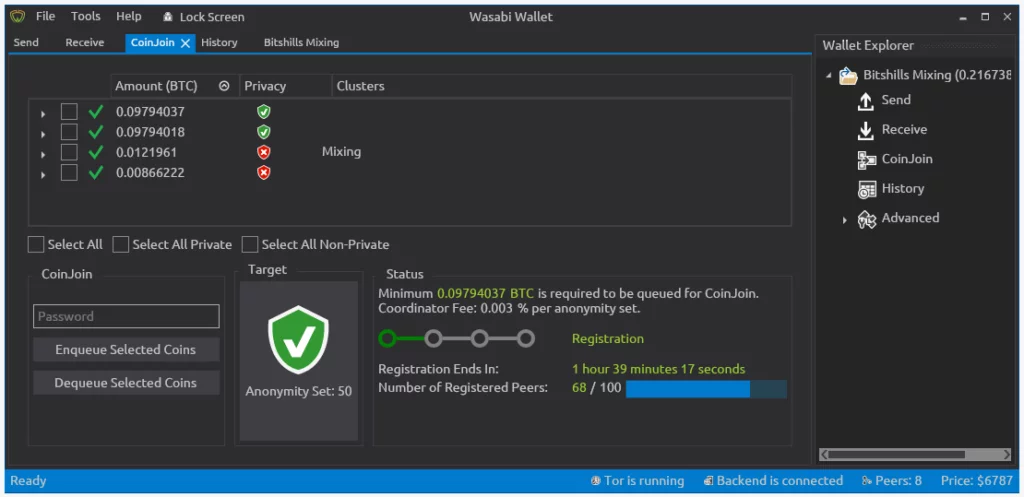This screenshot has height=497, width=1024.
Task: Click the CoinJoin icon in Wallet Explorer
Action: pos(867,160)
